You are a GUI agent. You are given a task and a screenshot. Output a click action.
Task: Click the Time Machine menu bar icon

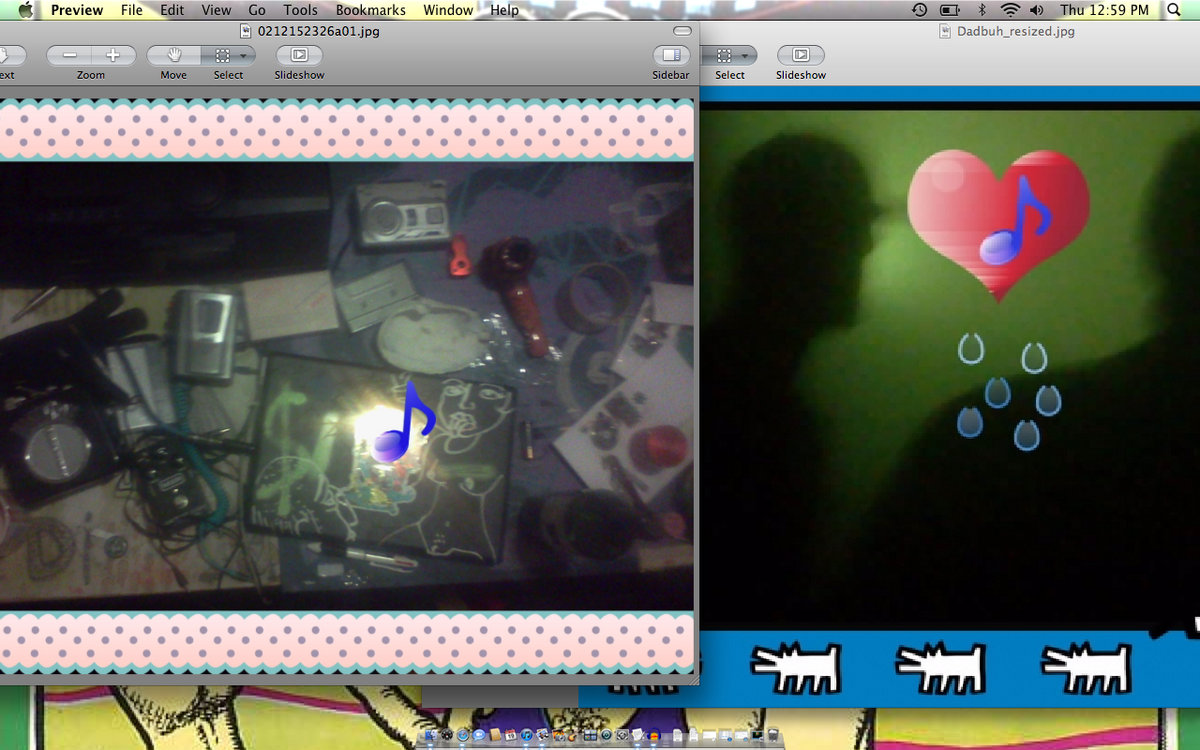point(919,10)
